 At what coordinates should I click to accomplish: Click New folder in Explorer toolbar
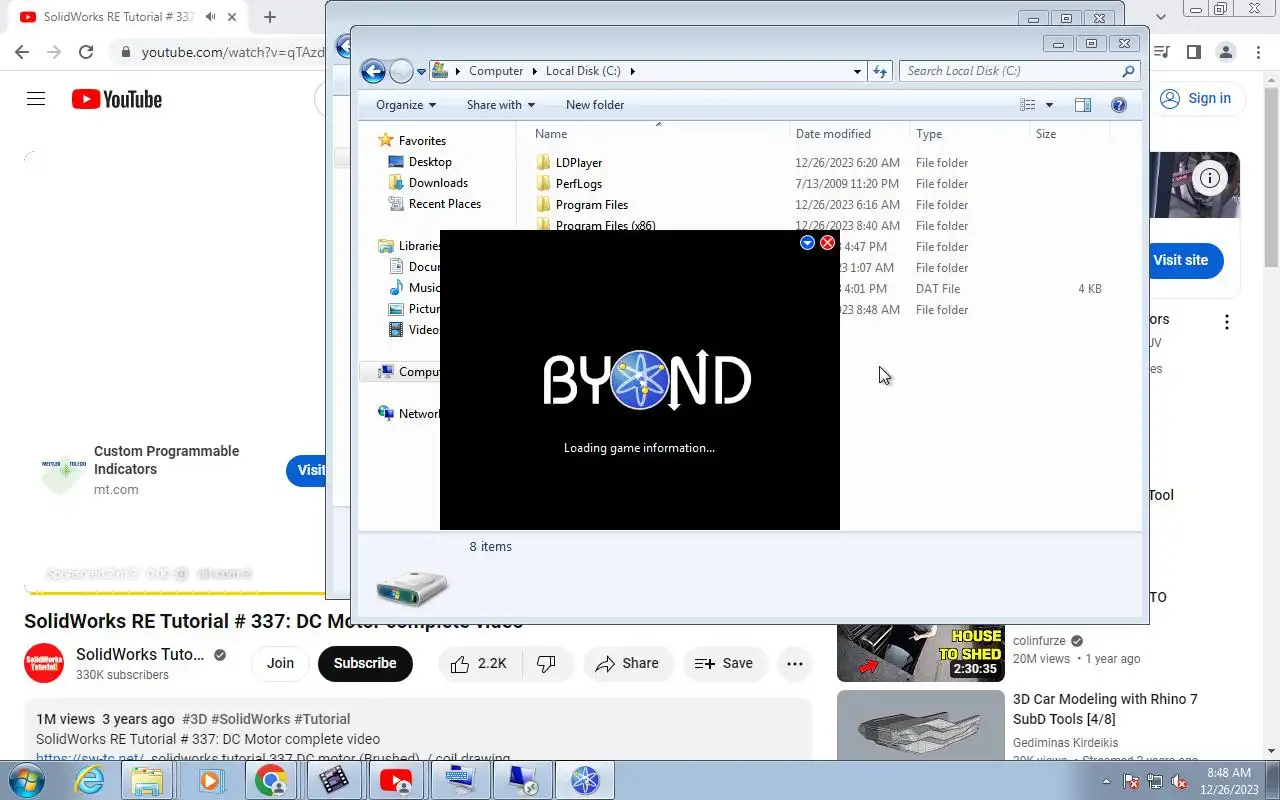(x=595, y=105)
